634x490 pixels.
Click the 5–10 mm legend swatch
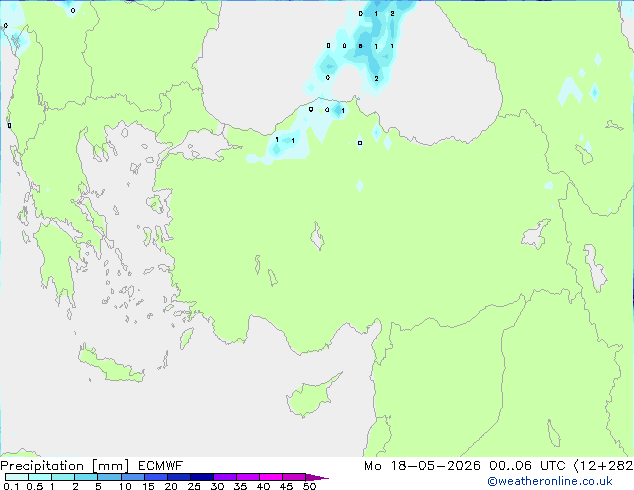[109, 477]
